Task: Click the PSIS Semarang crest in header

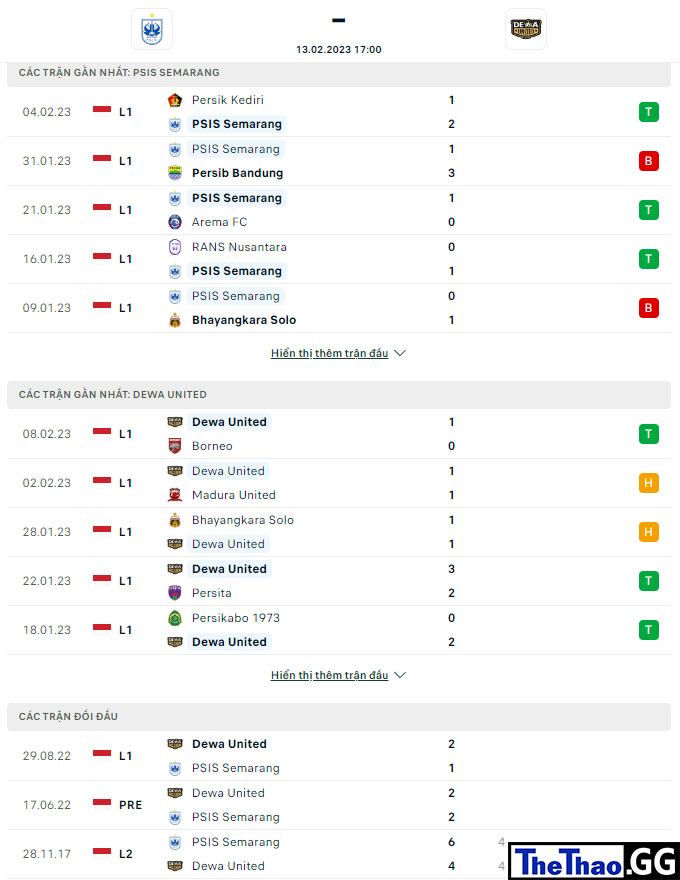Action: tap(152, 29)
